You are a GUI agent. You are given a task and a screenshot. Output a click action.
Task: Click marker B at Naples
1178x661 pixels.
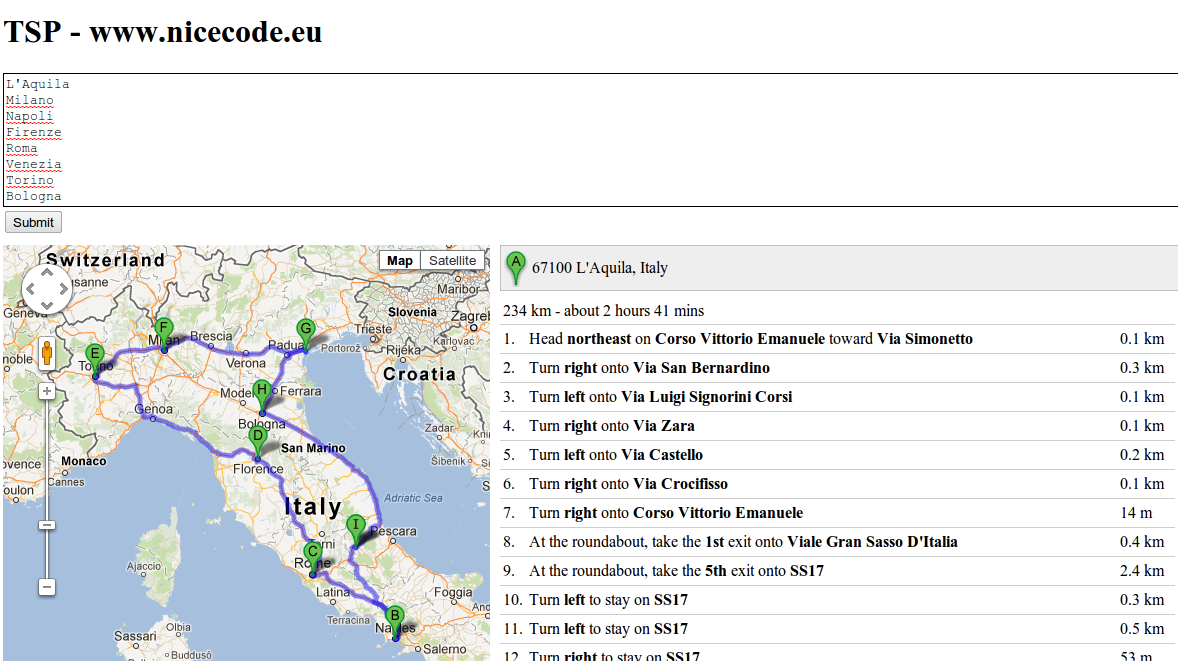(x=395, y=623)
